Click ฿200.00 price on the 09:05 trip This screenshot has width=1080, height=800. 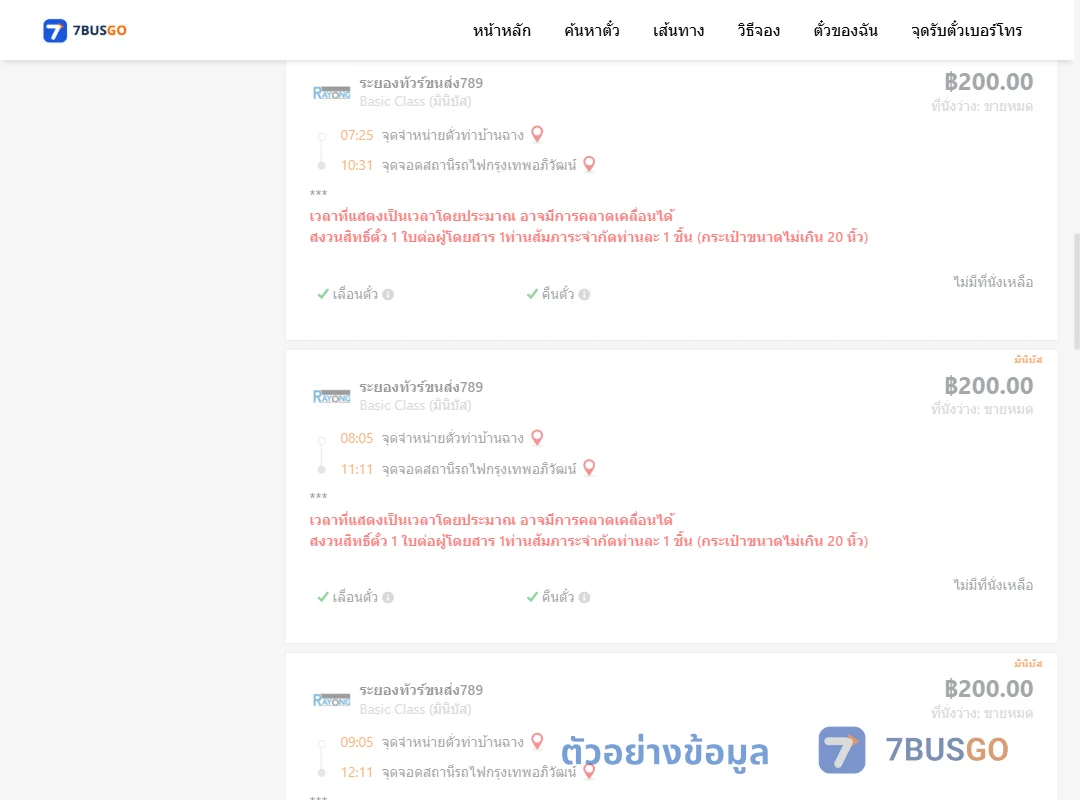click(x=988, y=689)
